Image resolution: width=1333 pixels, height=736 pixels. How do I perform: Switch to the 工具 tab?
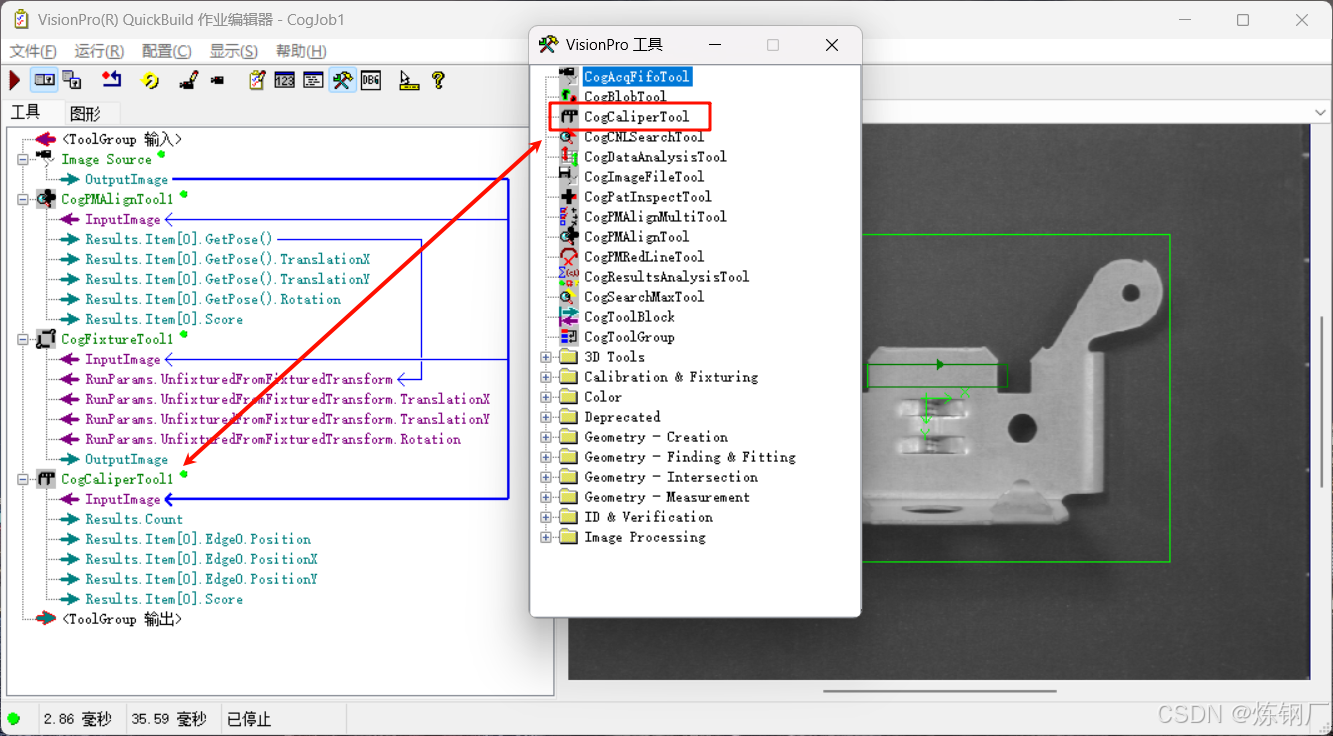[26, 112]
